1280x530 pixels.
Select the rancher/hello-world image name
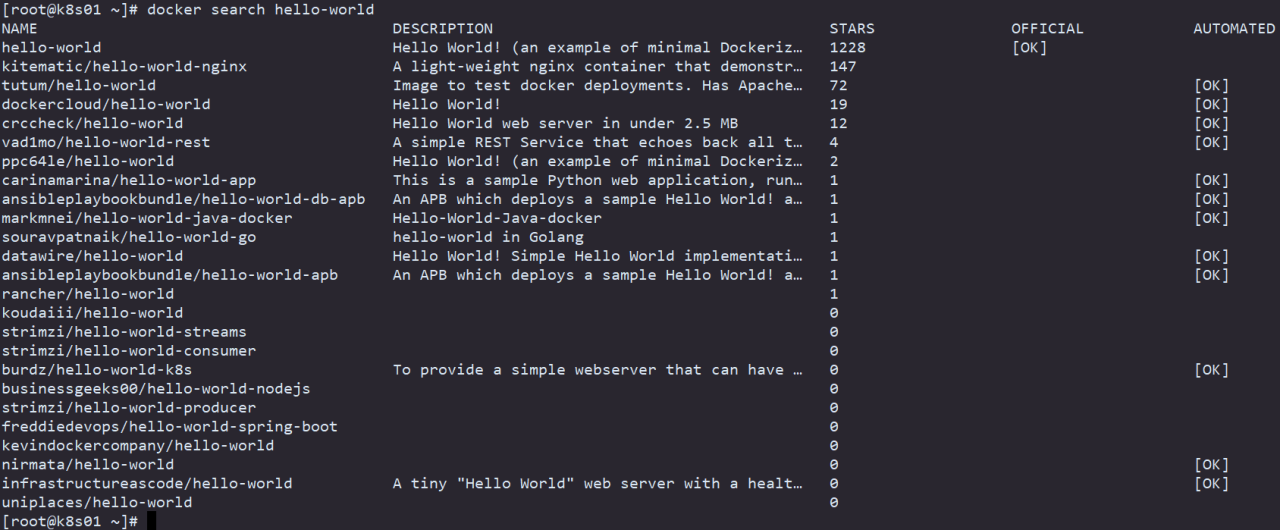88,294
